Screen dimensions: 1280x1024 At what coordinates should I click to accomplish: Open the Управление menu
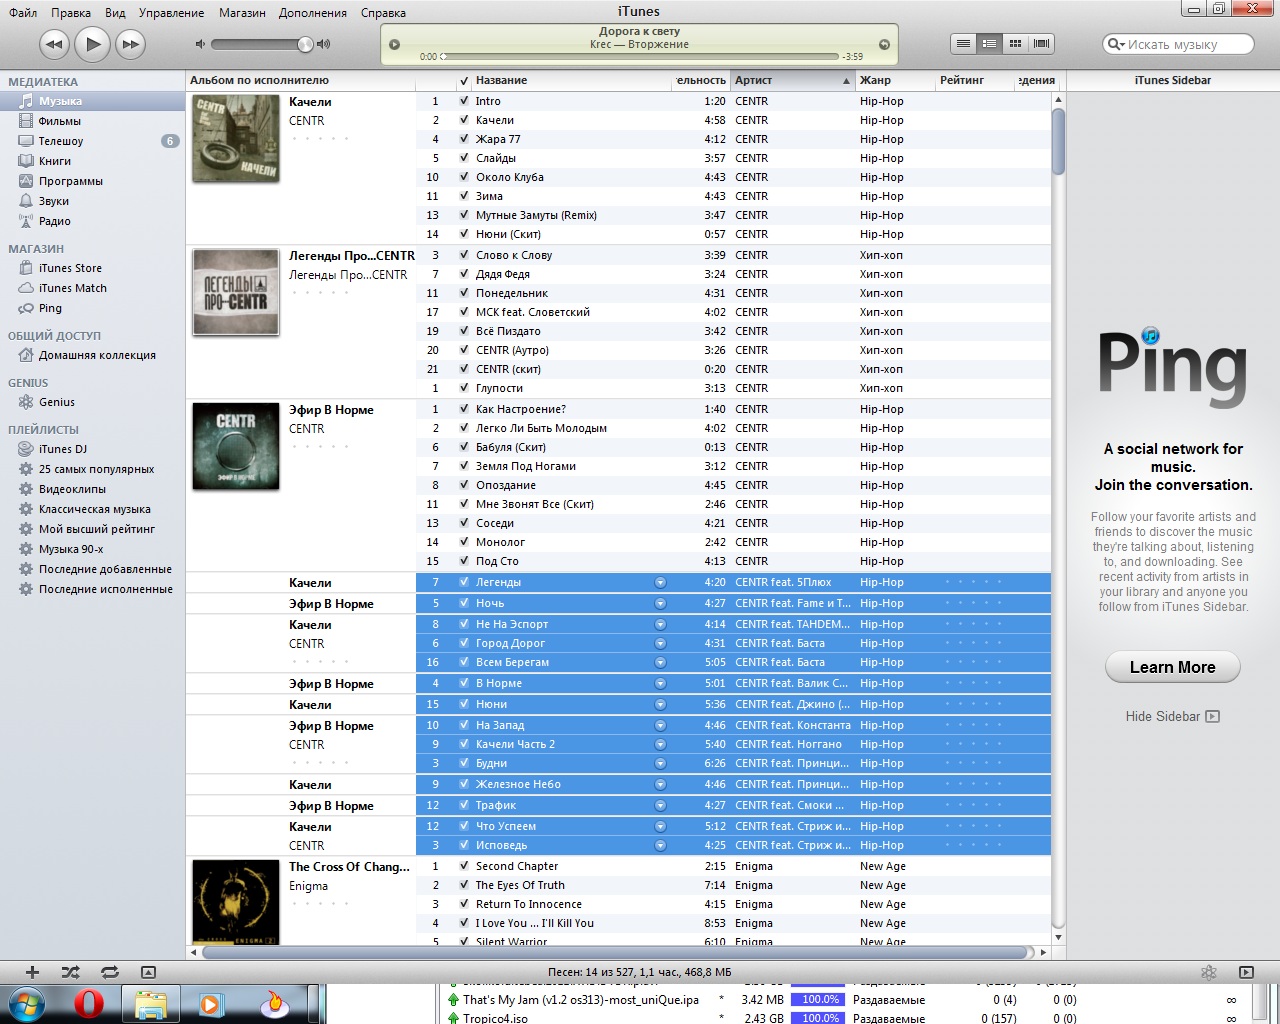pos(171,13)
